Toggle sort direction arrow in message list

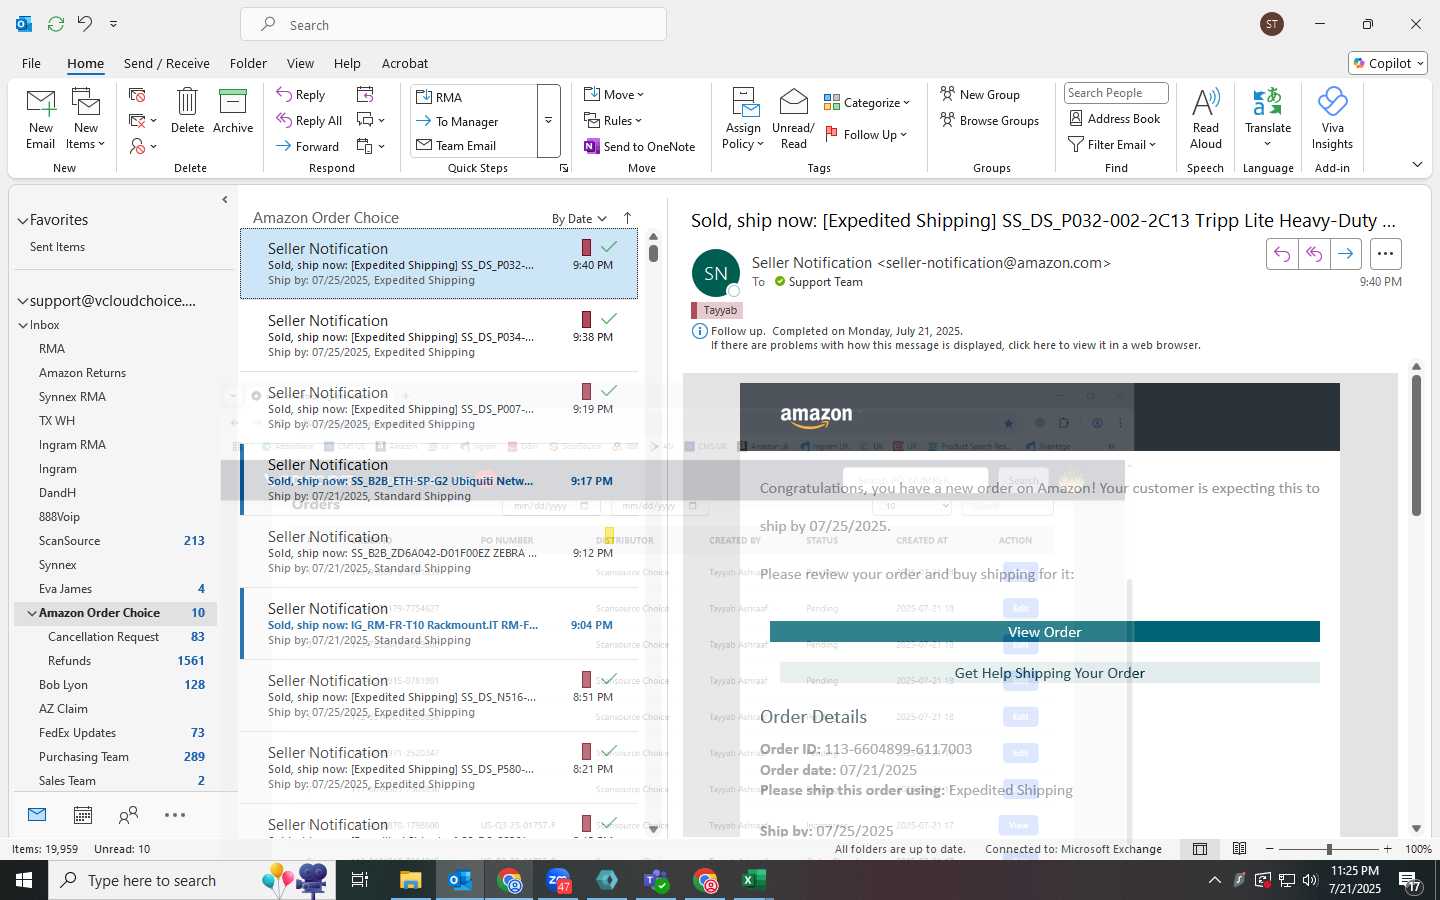[627, 218]
